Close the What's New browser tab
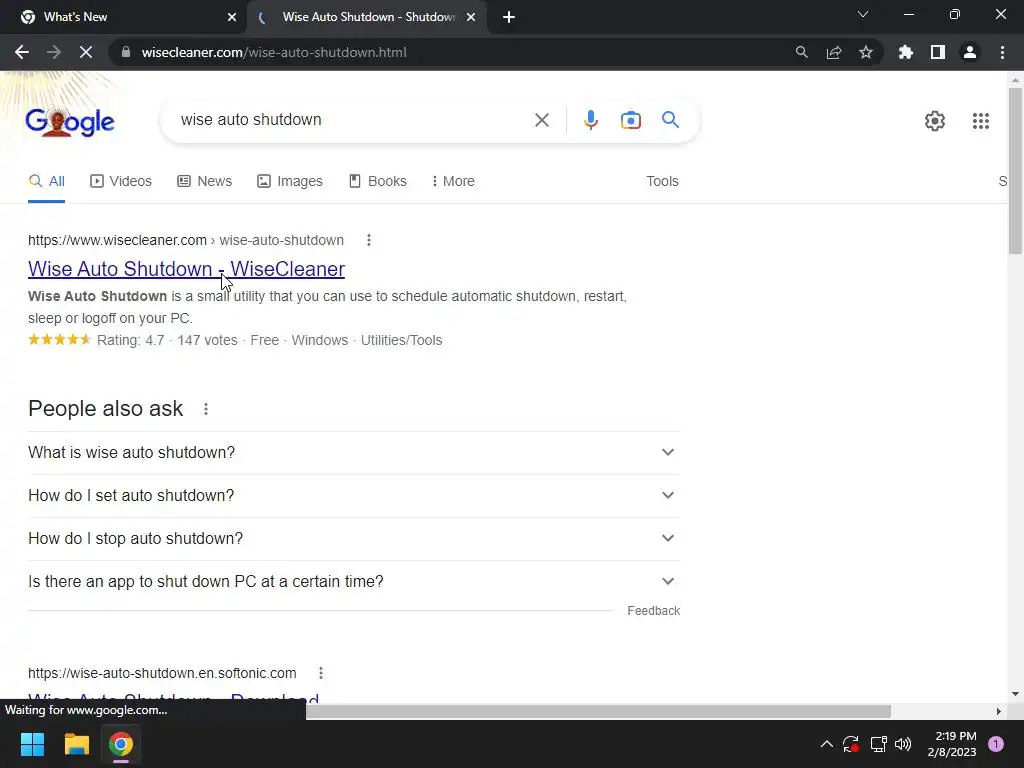 point(232,17)
